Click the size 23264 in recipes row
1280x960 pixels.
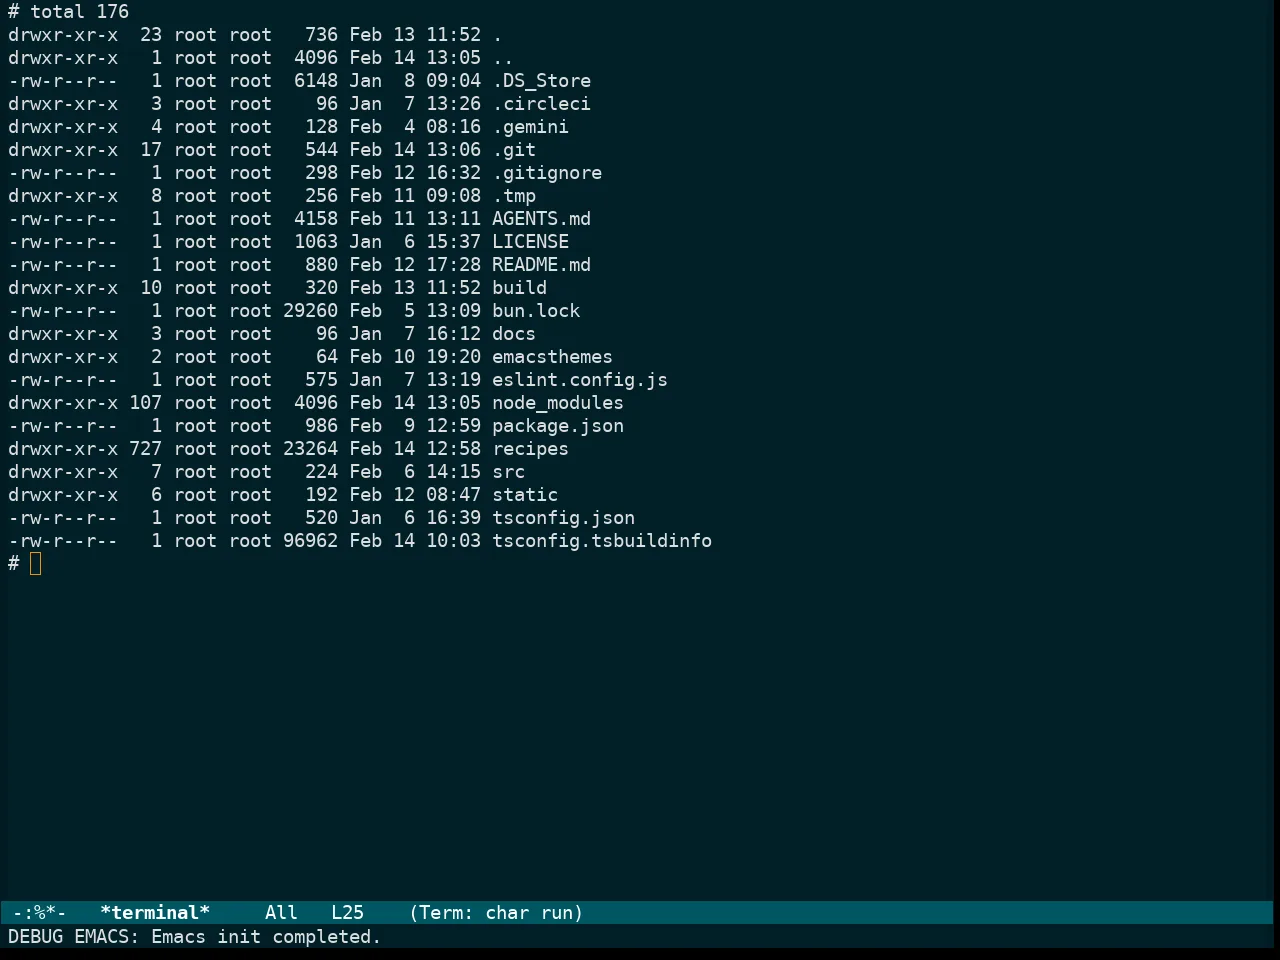point(310,449)
